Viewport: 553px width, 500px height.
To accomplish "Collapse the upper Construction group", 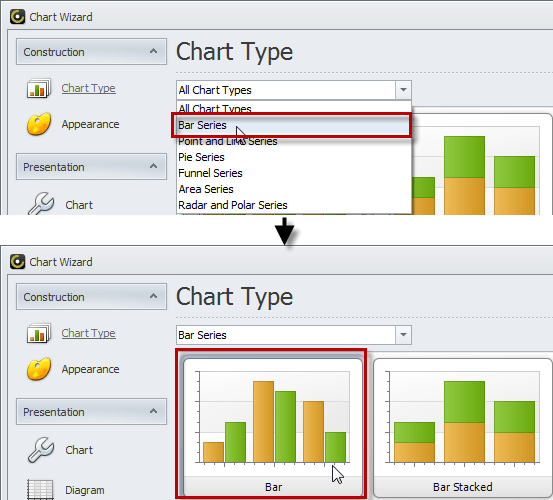I will [153, 51].
